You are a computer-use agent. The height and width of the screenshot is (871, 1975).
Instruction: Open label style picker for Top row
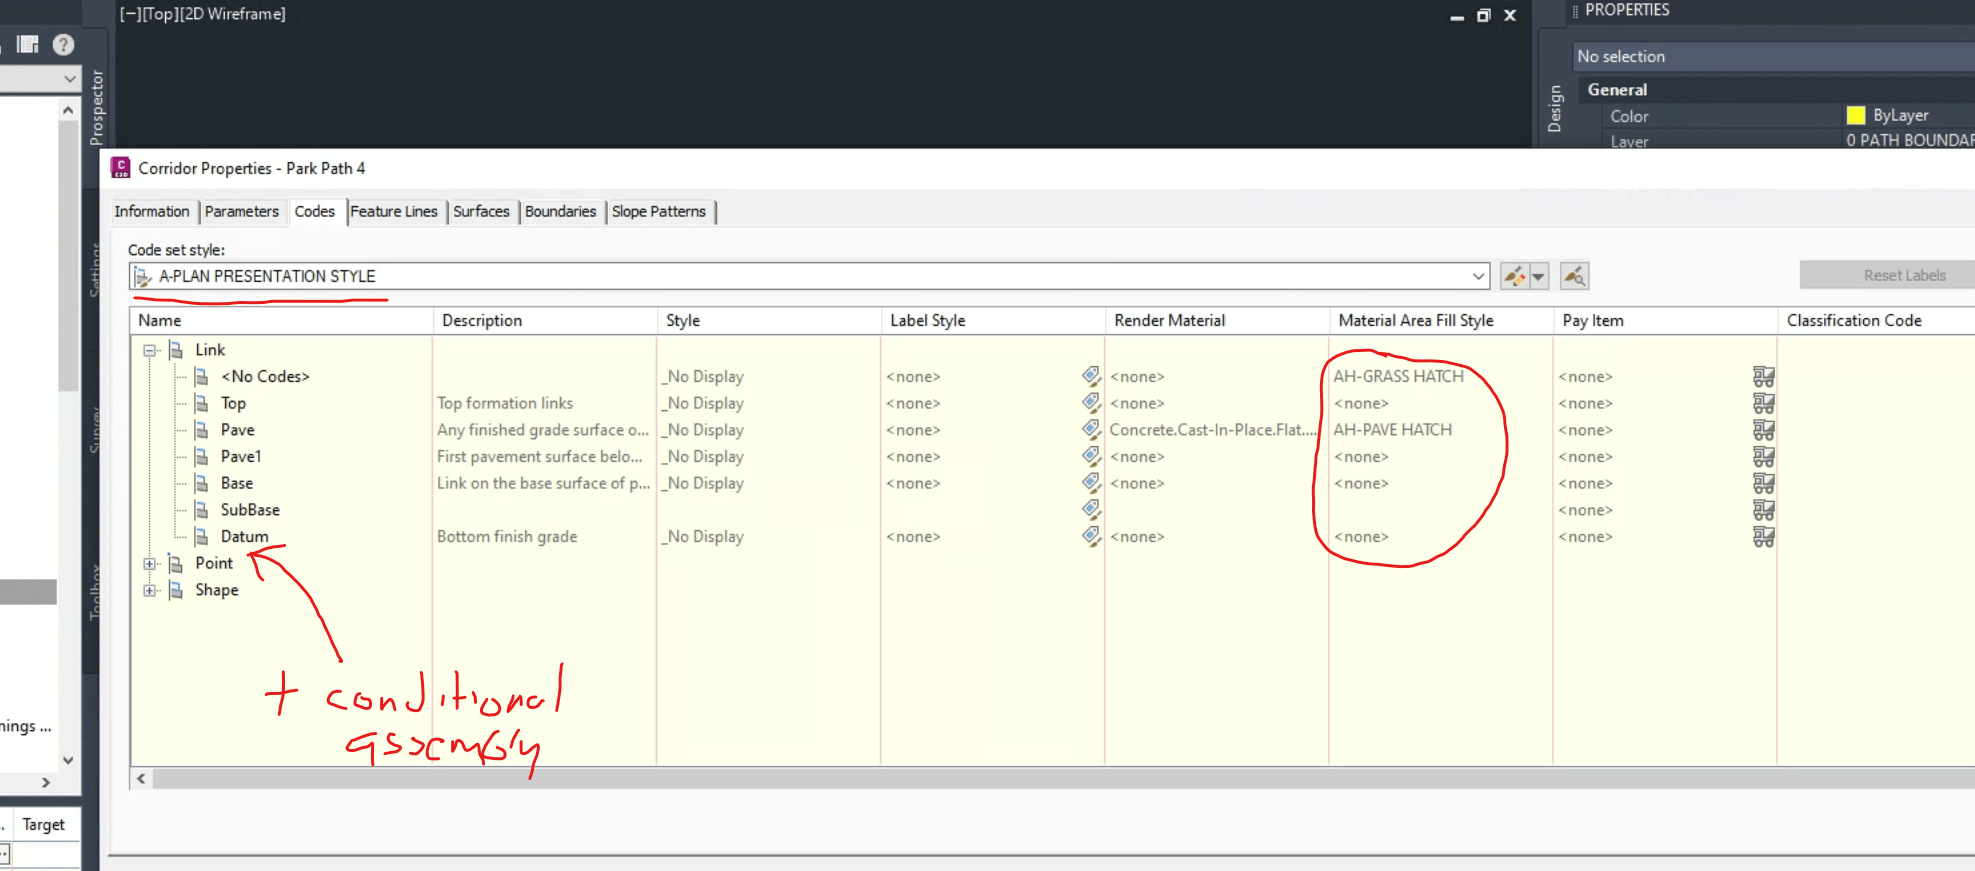(1091, 403)
